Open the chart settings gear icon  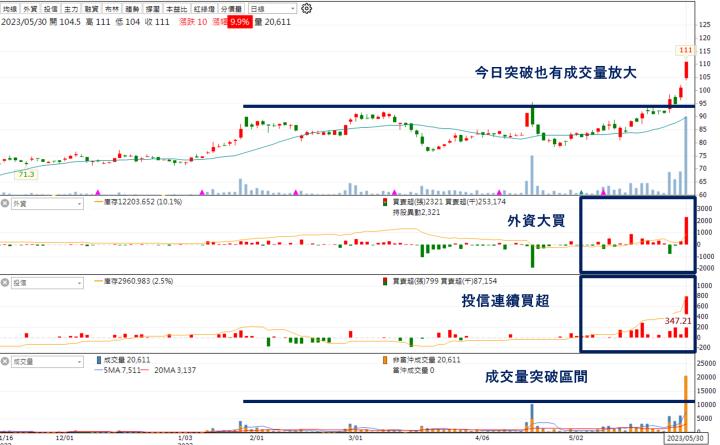click(307, 8)
